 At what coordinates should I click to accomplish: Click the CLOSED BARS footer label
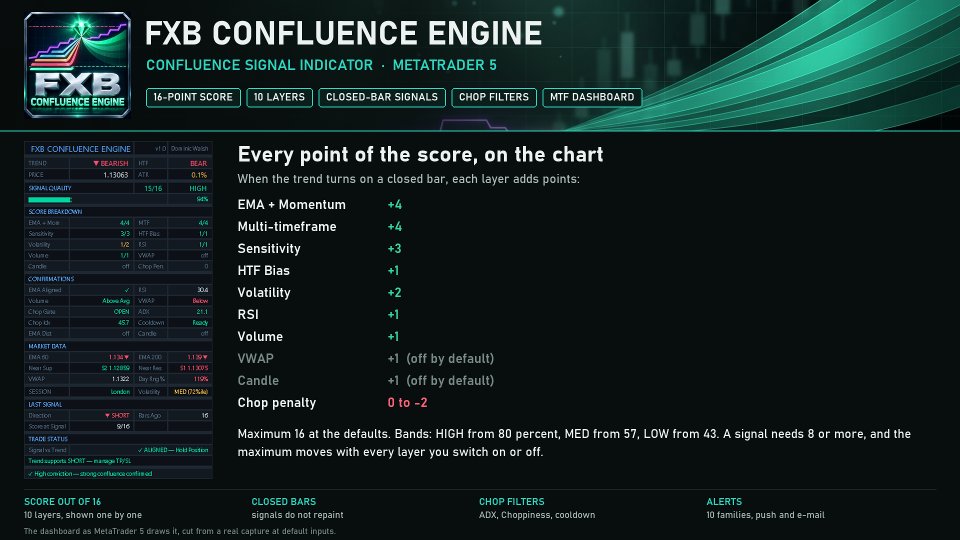point(283,502)
